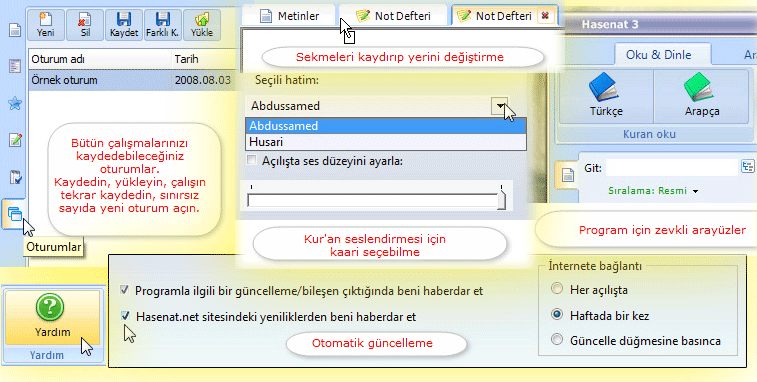Screen dimensions: 757x382
Task: Click the Oturum adı column header
Action: [100, 59]
